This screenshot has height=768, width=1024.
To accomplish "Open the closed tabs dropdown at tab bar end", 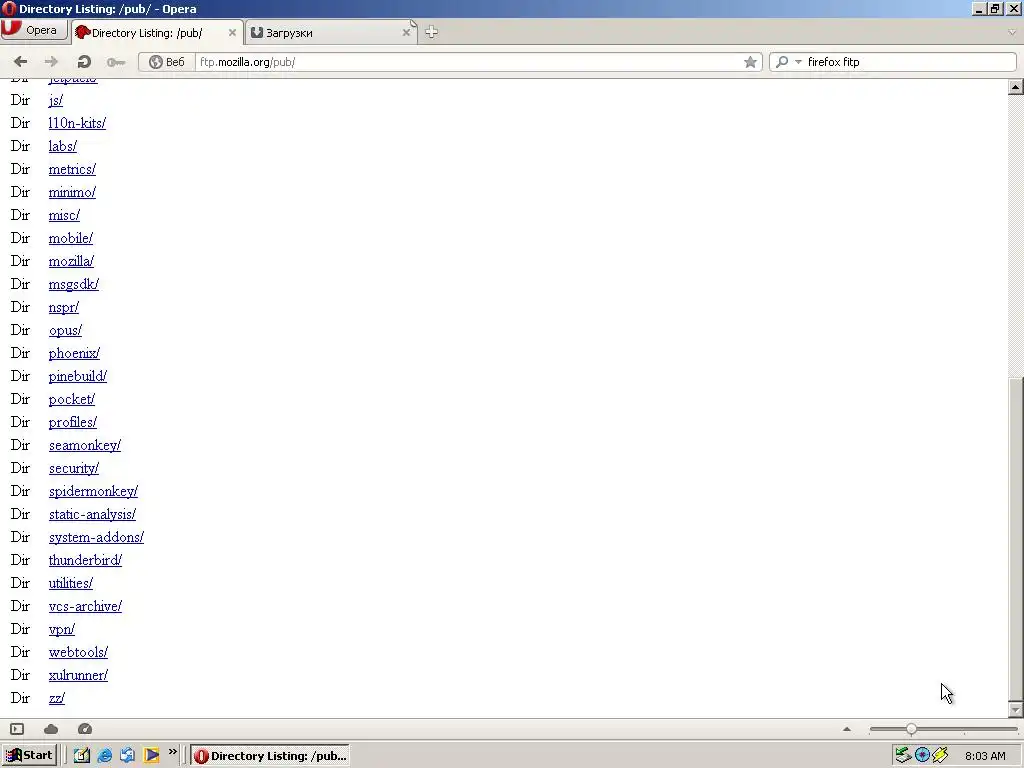I will [x=1012, y=32].
